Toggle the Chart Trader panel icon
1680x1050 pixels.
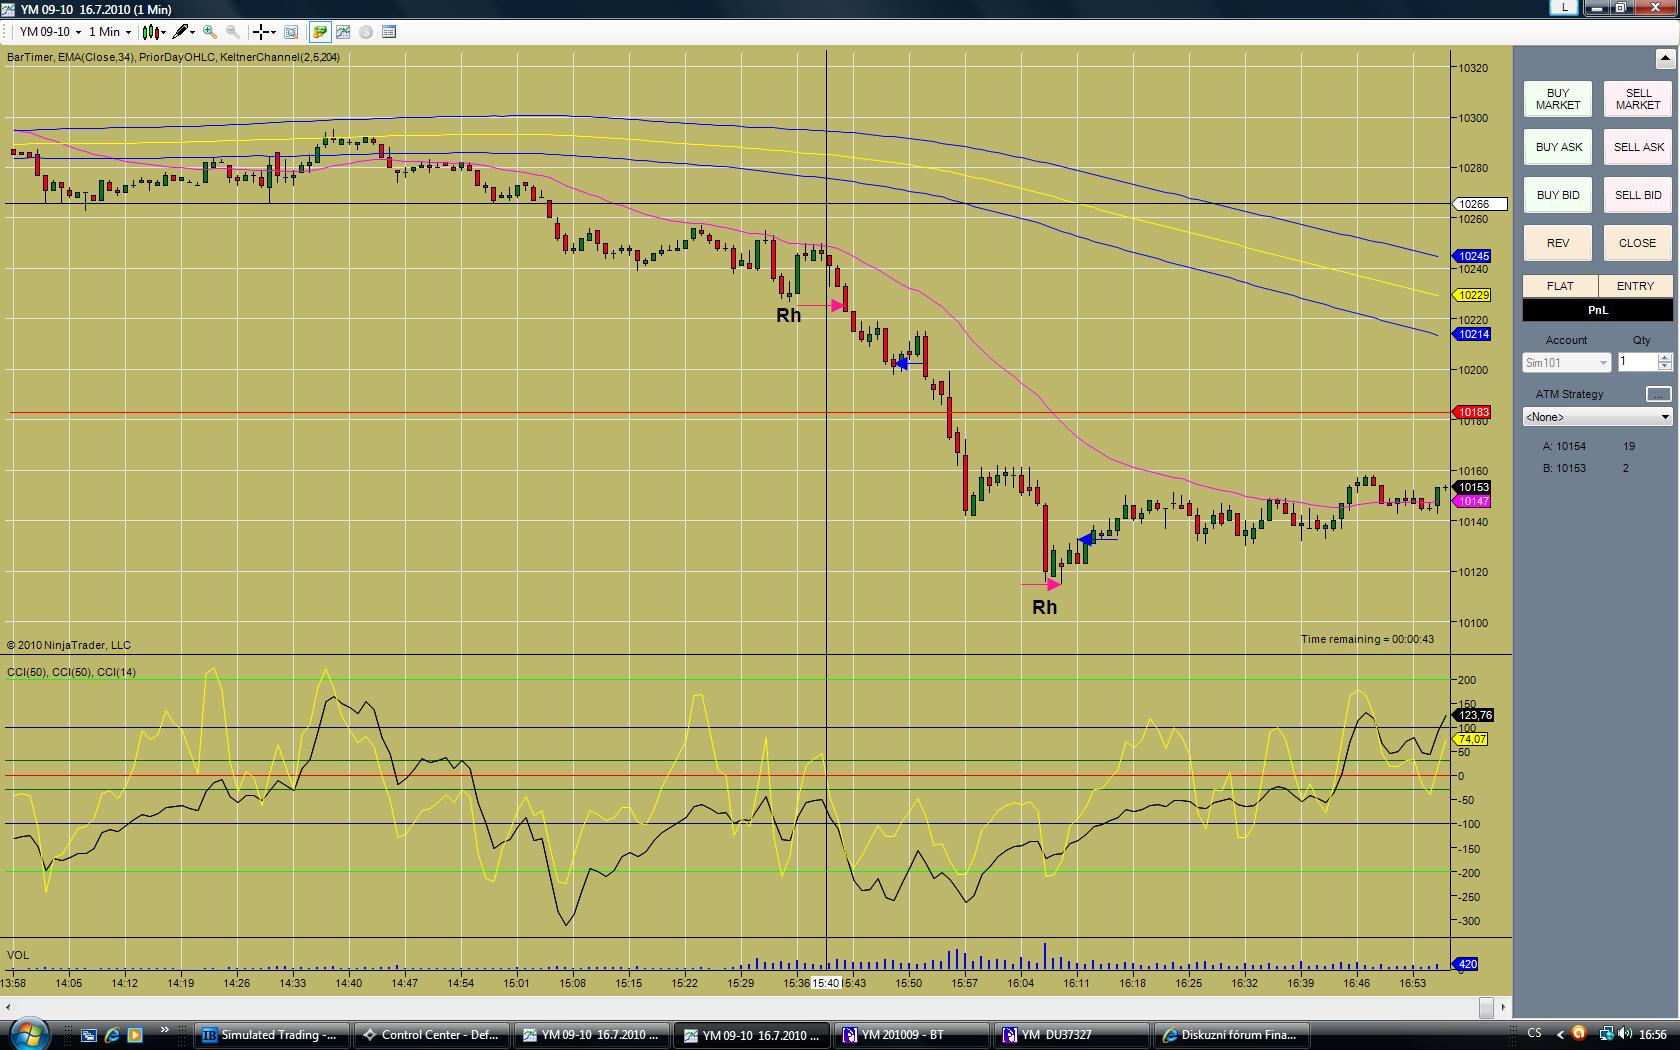320,32
